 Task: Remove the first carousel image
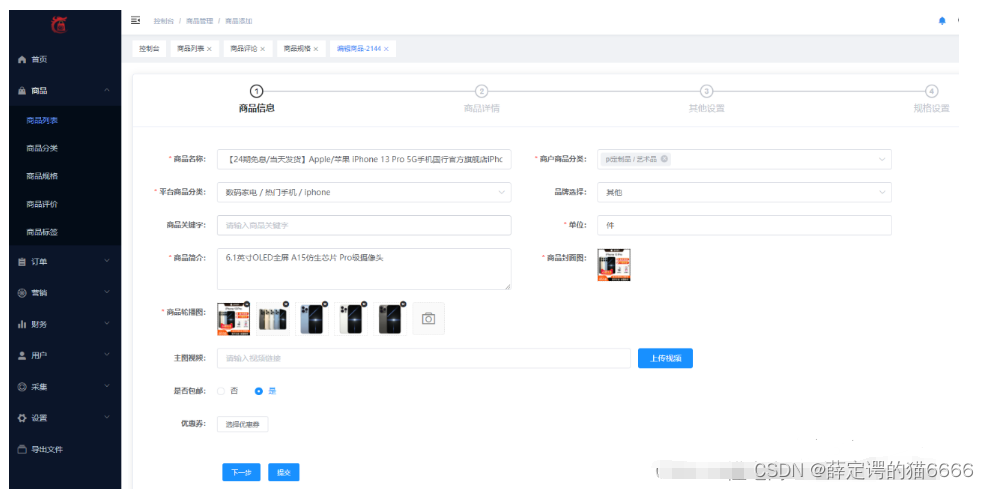pyautogui.click(x=247, y=304)
